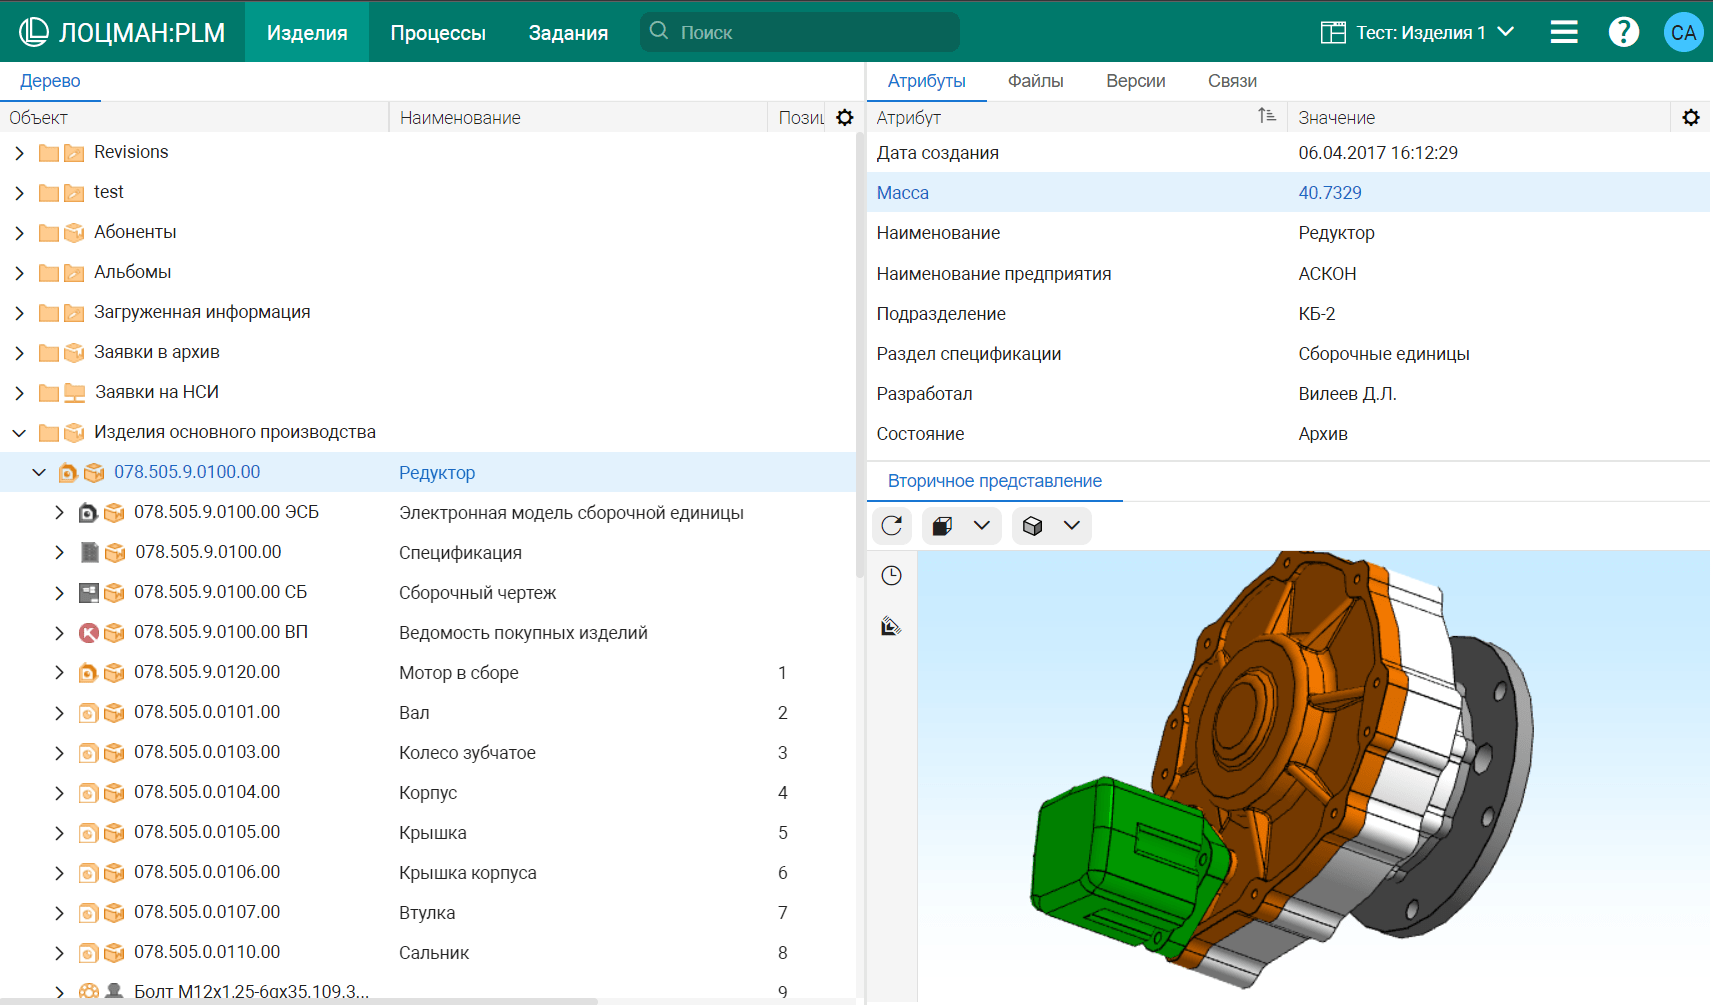Open the Связи tab
Screen dimensions: 1713x1005
coord(1232,81)
